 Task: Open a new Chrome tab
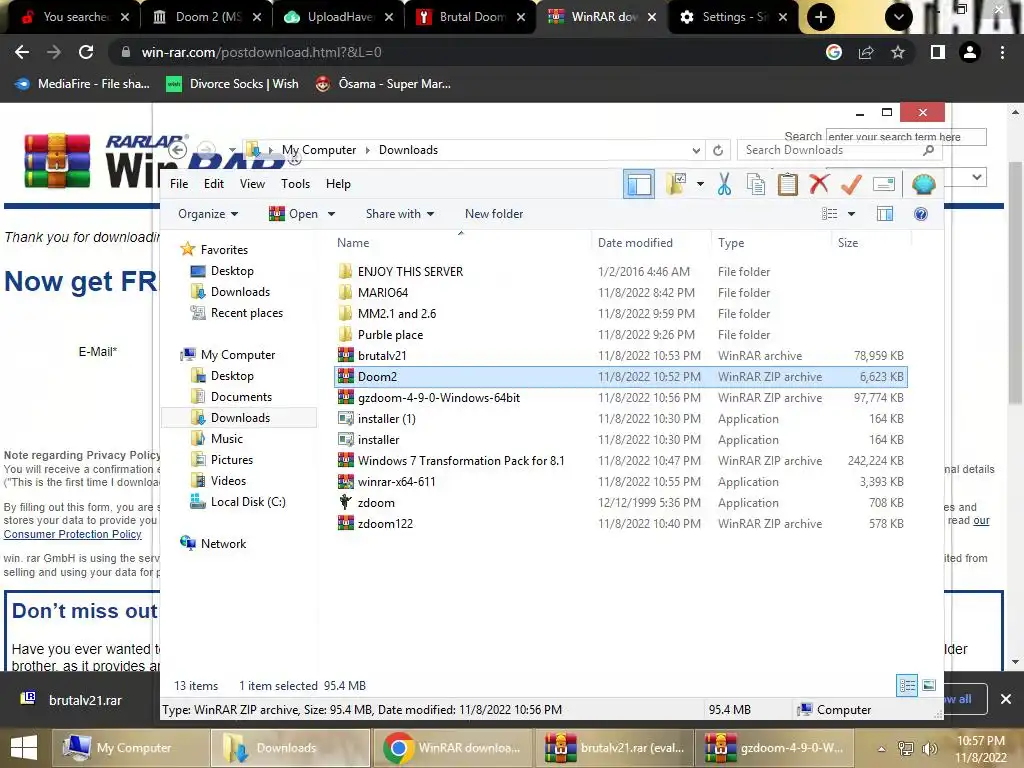click(820, 17)
